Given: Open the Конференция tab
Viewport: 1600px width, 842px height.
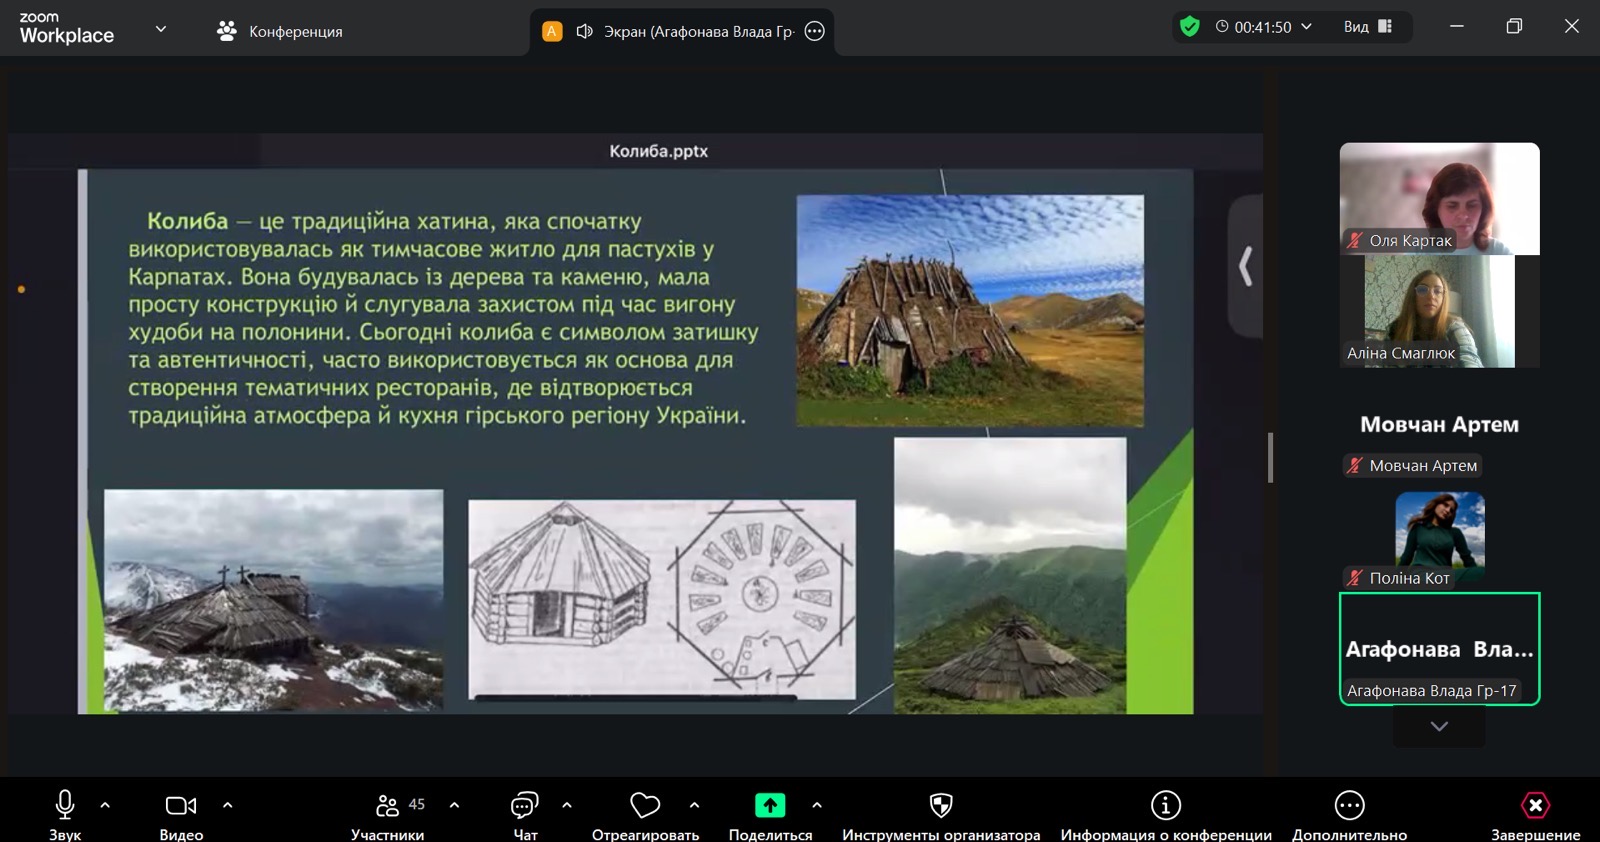Looking at the screenshot, I should [x=281, y=31].
